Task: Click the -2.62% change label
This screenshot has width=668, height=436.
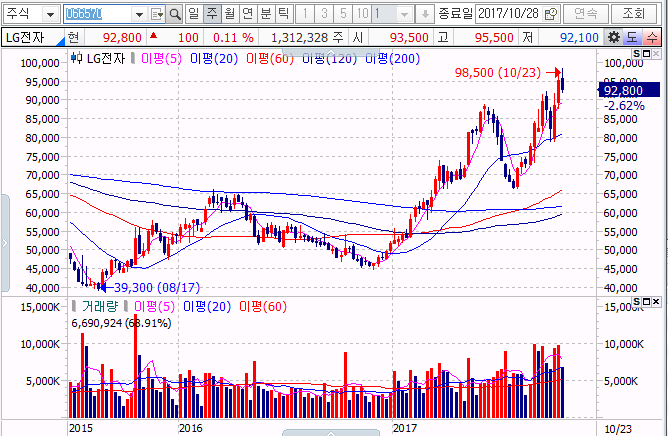Action: pos(624,106)
